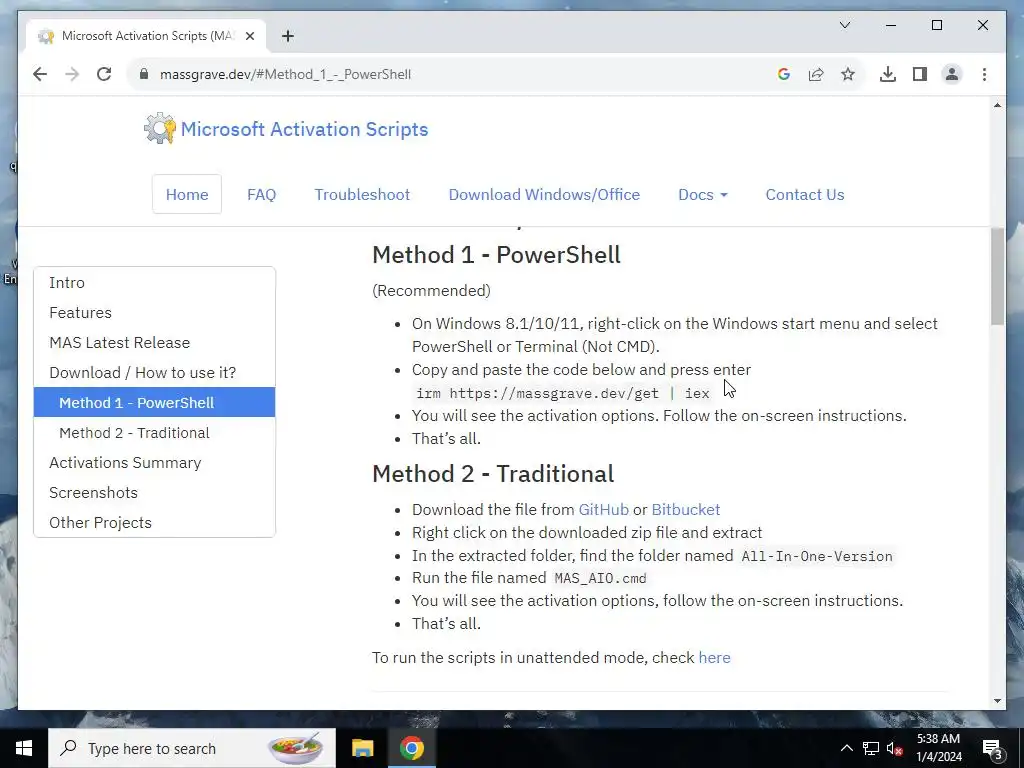This screenshot has width=1024, height=768.
Task: Open the tab search chevron
Action: [x=844, y=25]
